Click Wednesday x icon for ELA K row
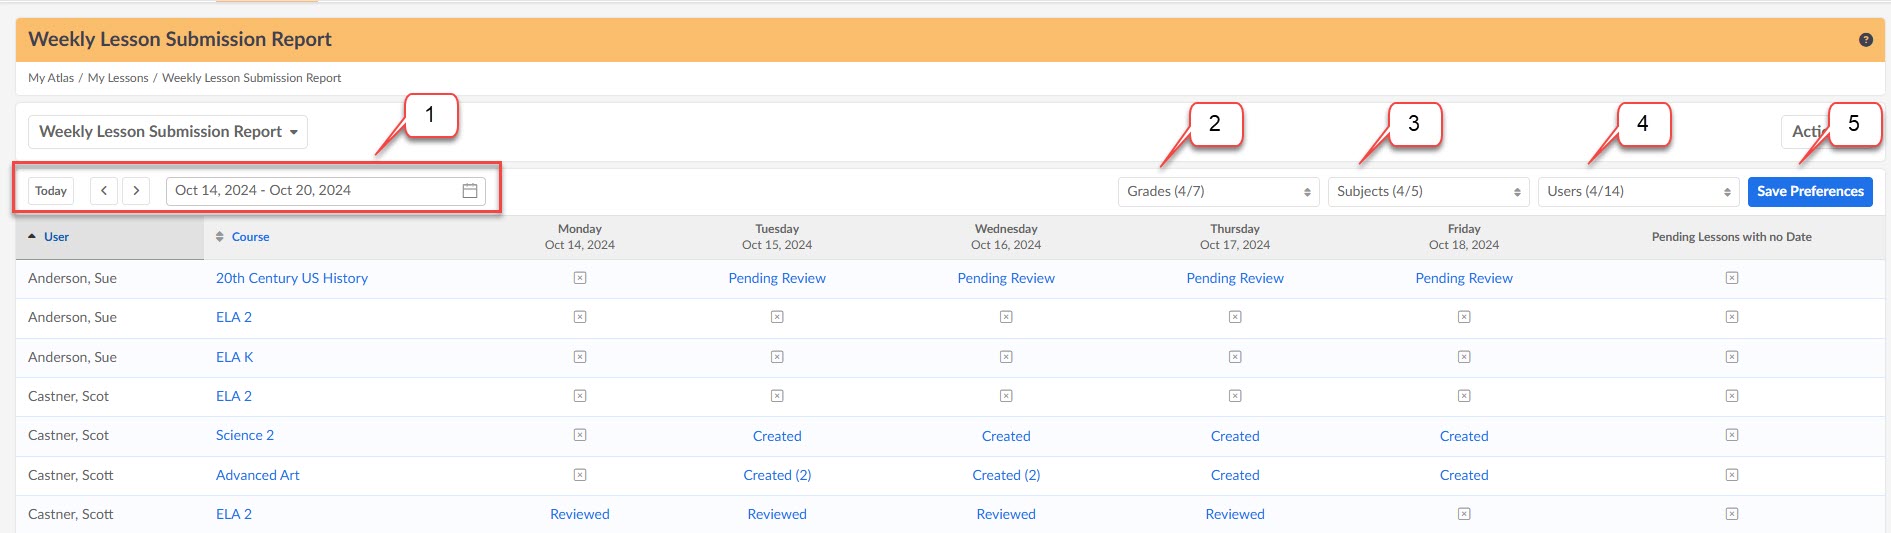The image size is (1891, 533). (1006, 357)
